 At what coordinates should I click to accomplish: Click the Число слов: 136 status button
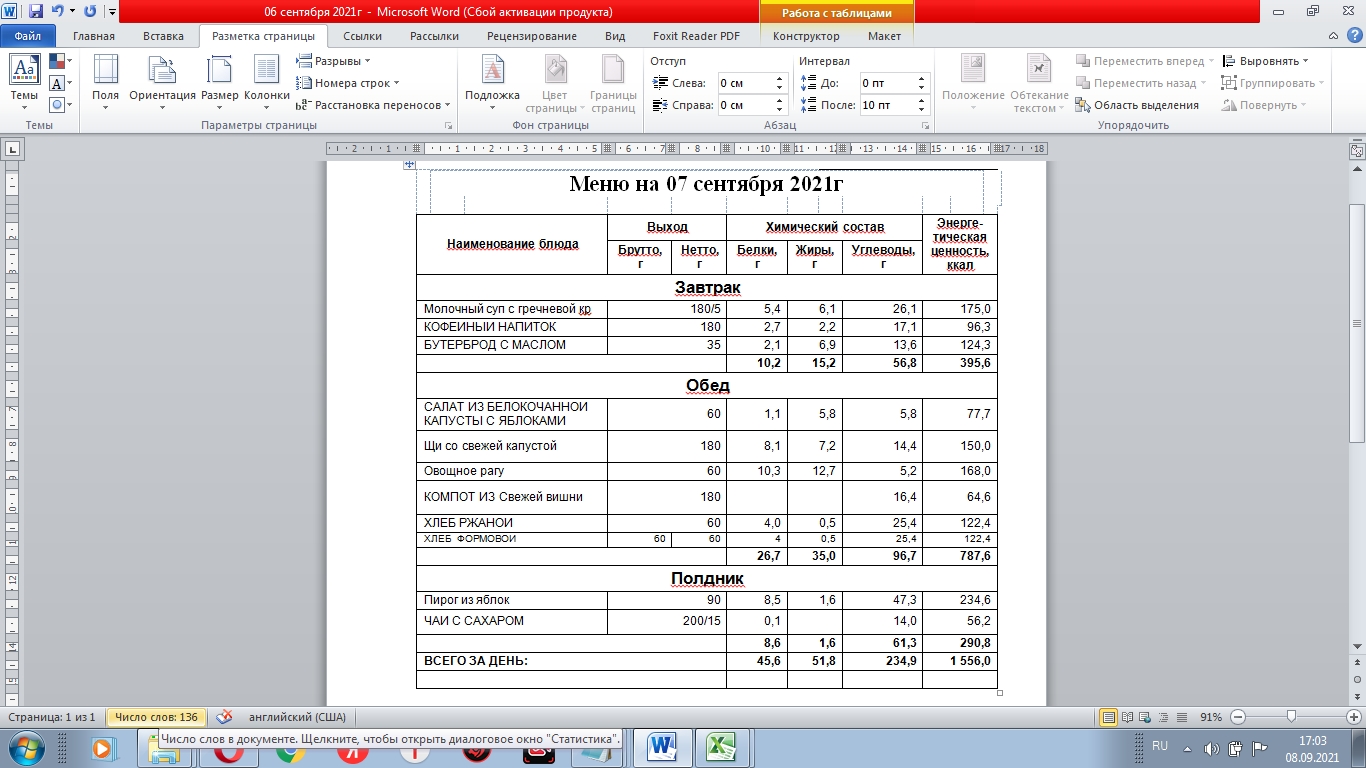155,717
